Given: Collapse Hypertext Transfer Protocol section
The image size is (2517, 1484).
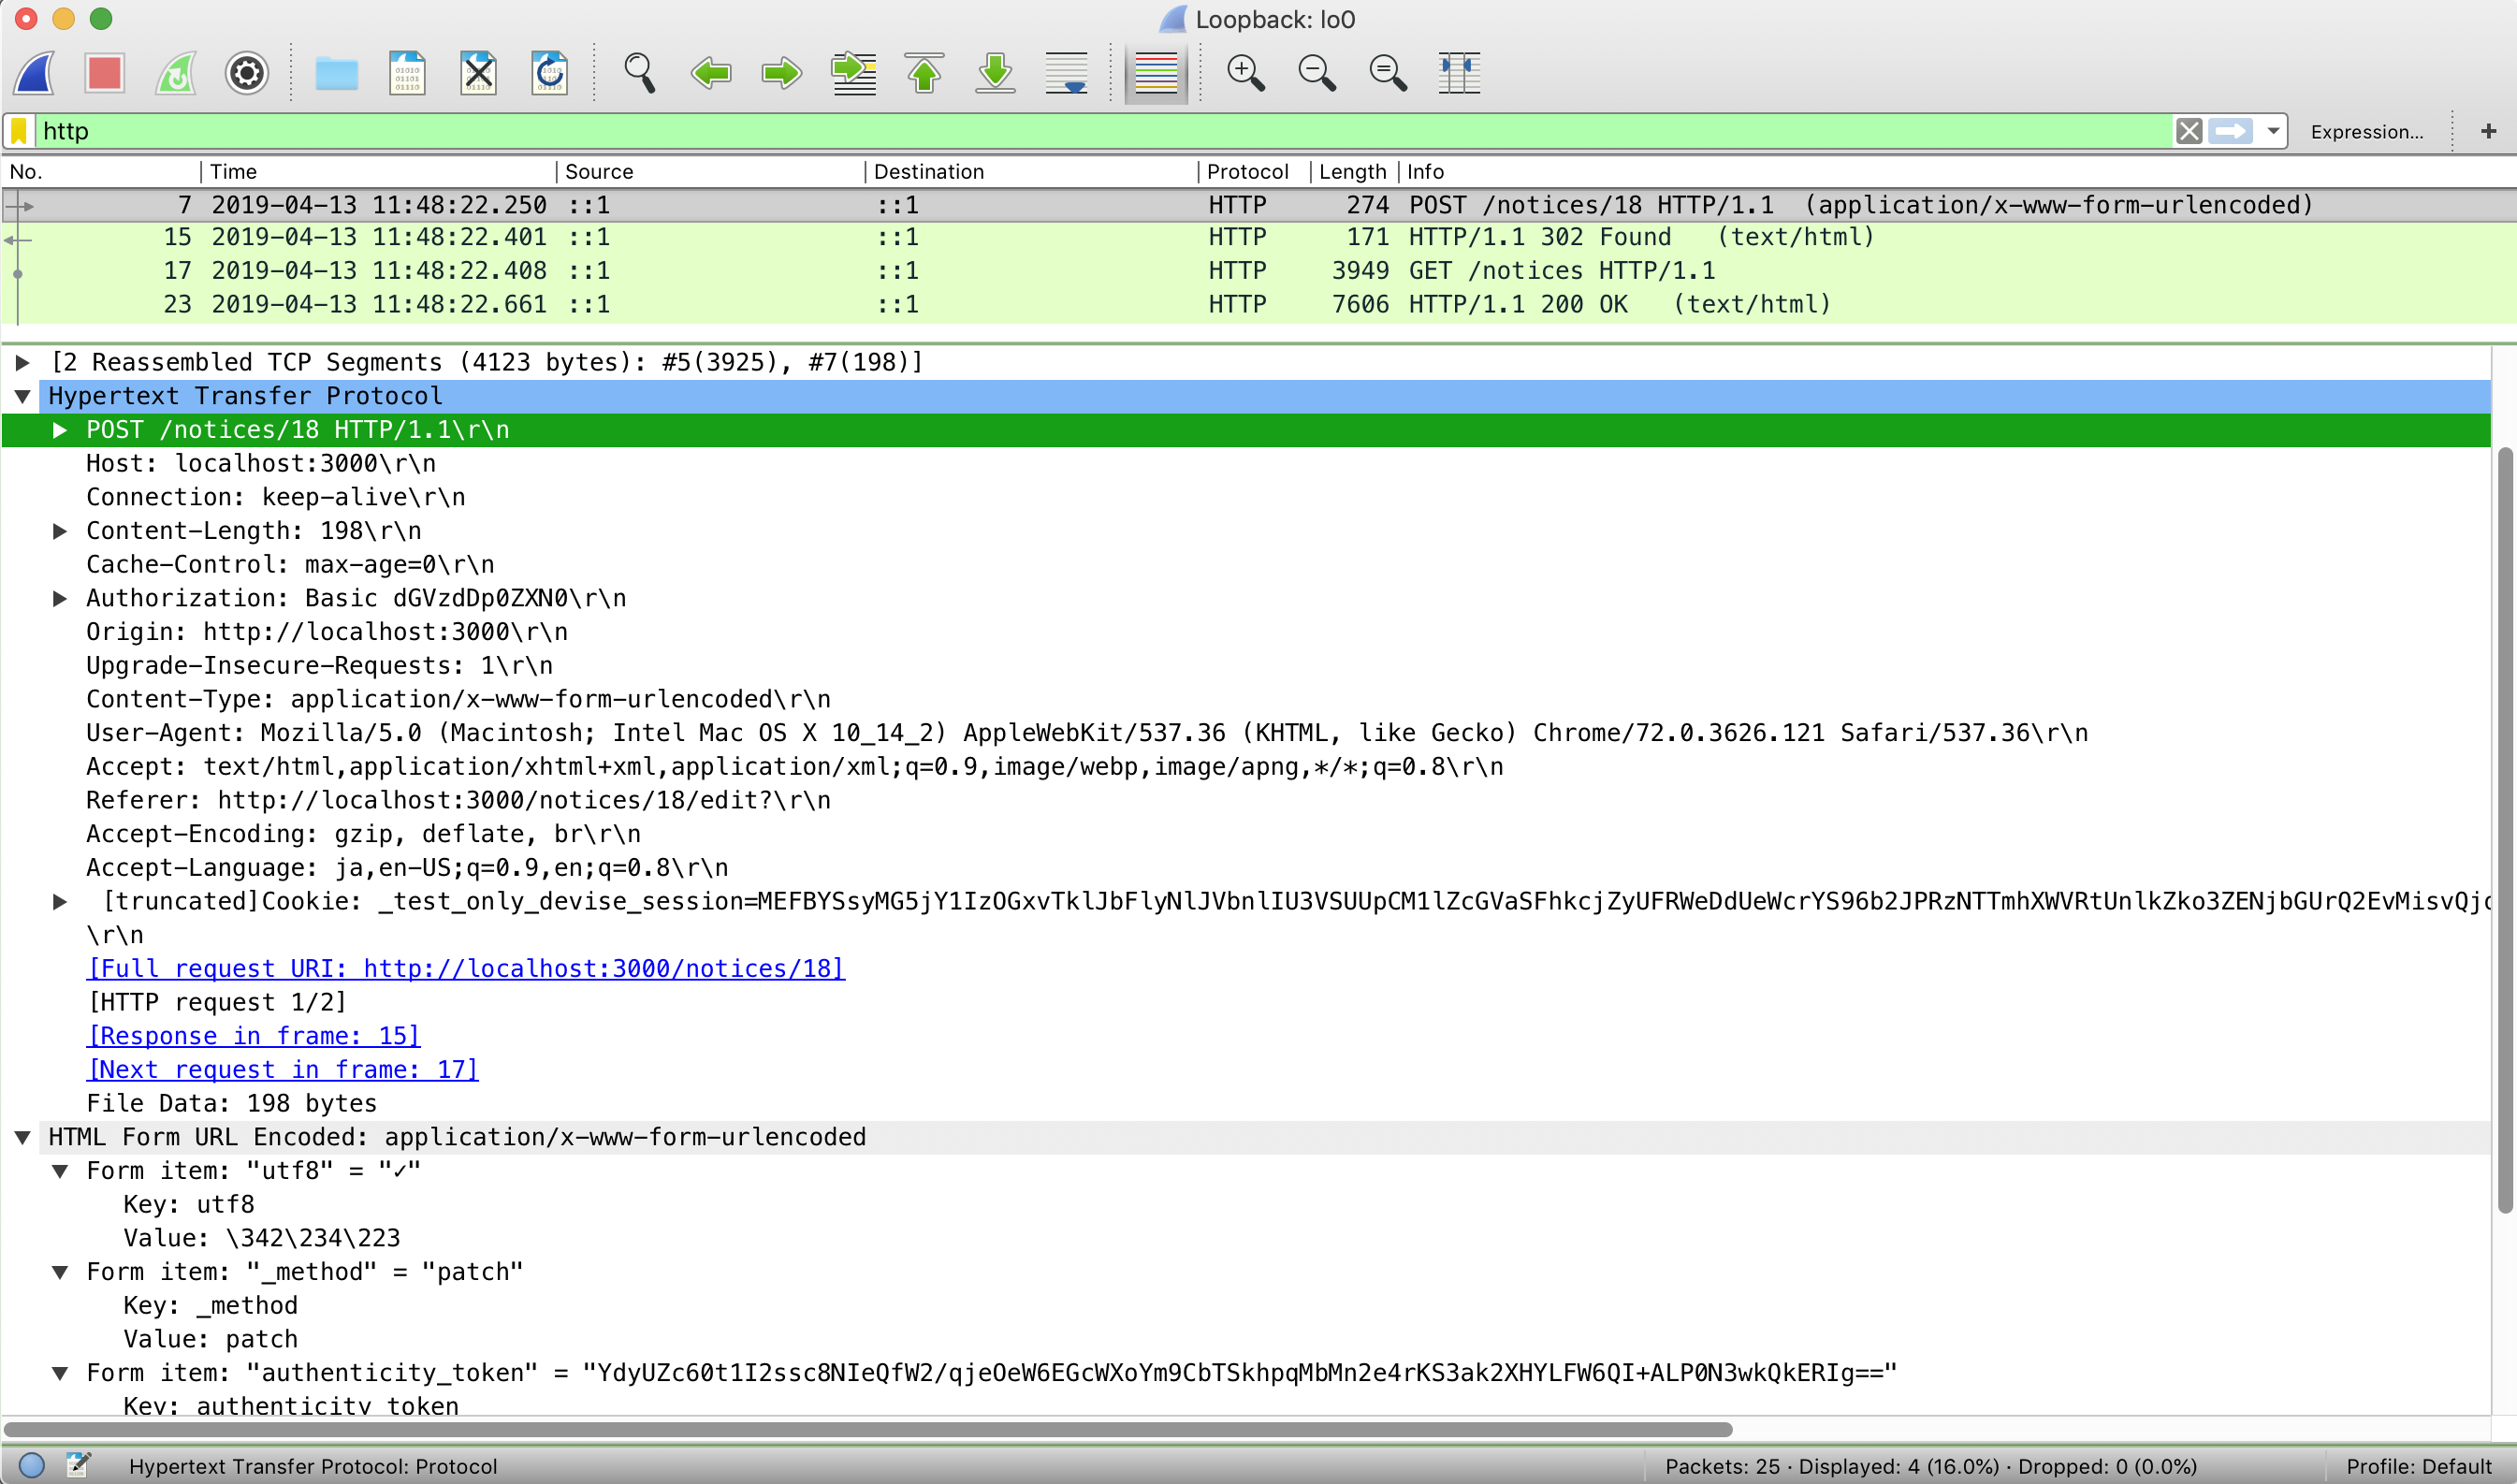Looking at the screenshot, I should coord(22,396).
